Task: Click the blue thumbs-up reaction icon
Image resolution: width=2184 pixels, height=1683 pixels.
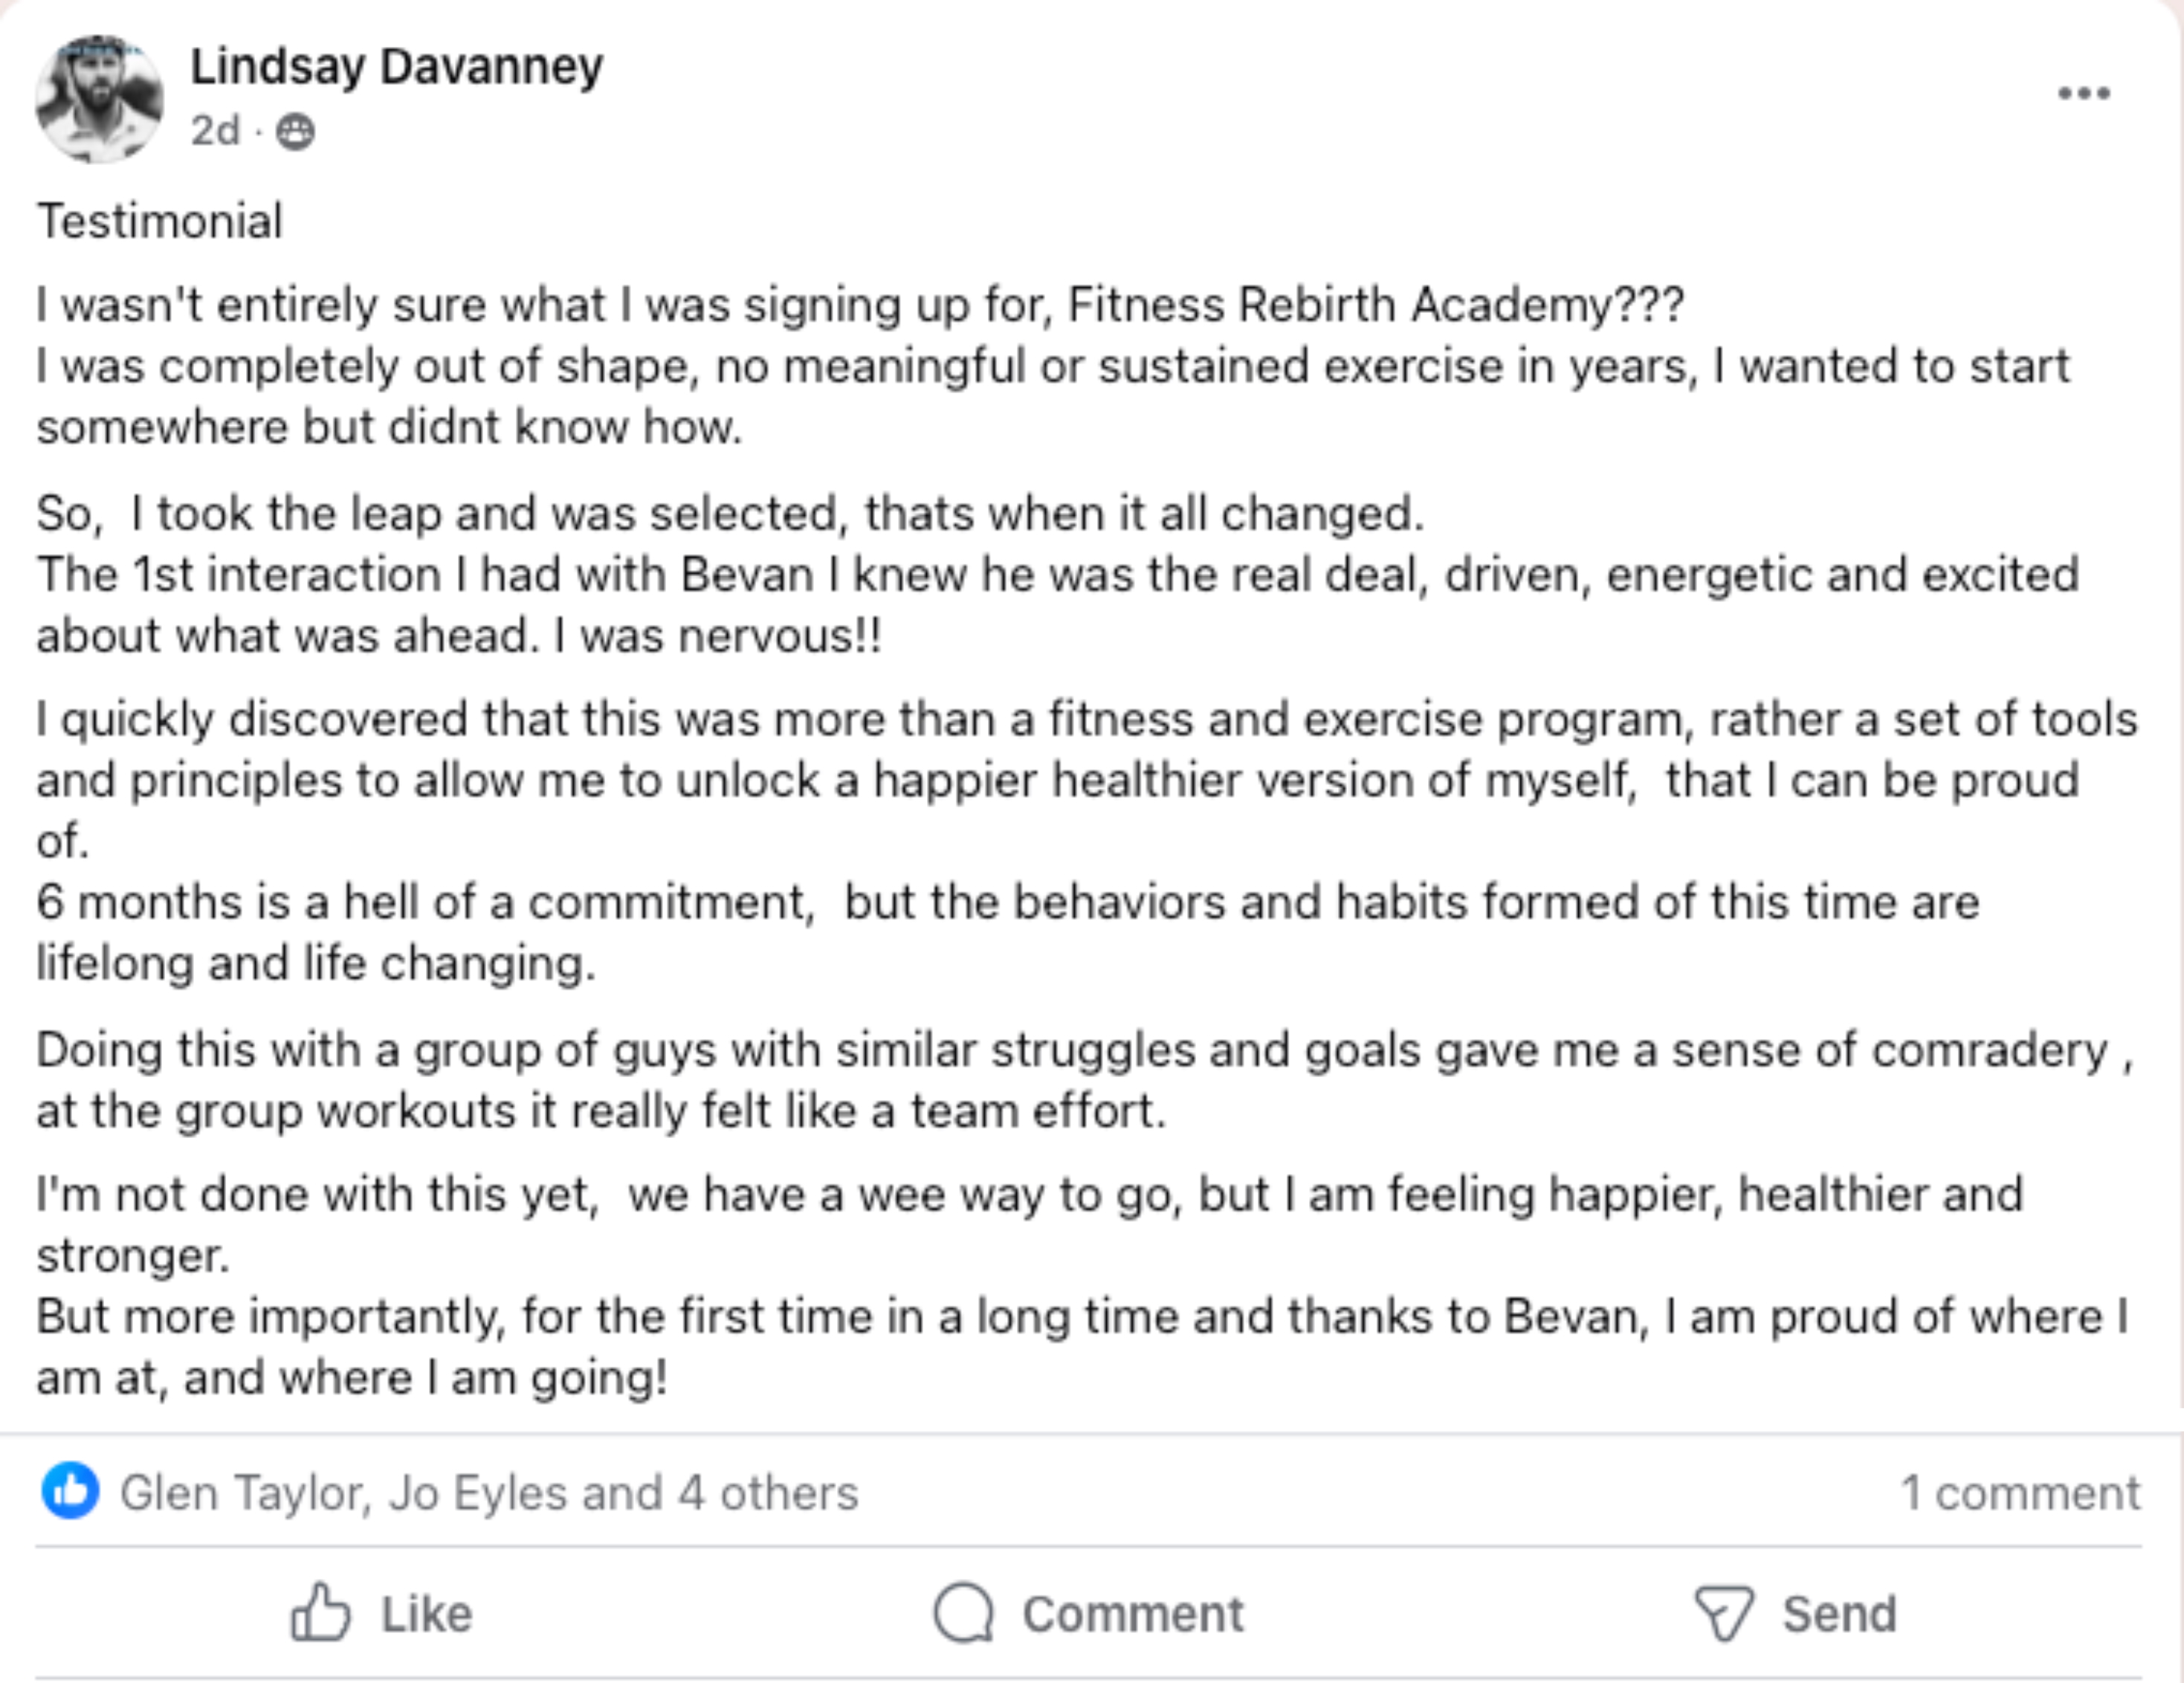Action: click(x=70, y=1491)
